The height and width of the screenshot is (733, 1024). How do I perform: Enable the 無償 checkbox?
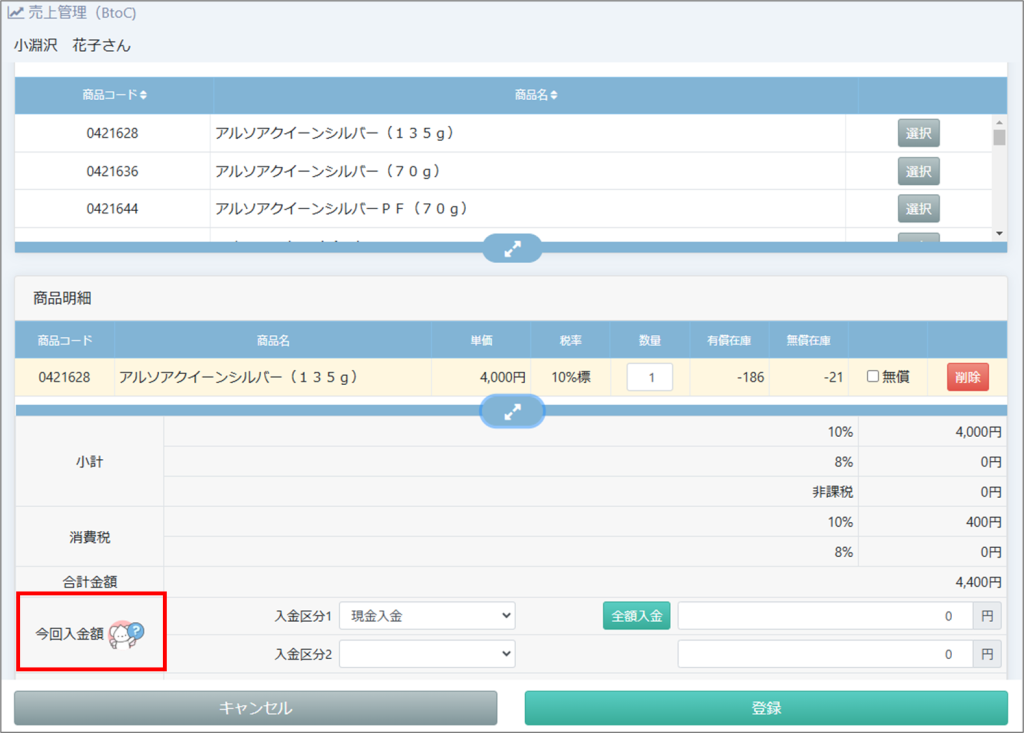pyautogui.click(x=873, y=377)
